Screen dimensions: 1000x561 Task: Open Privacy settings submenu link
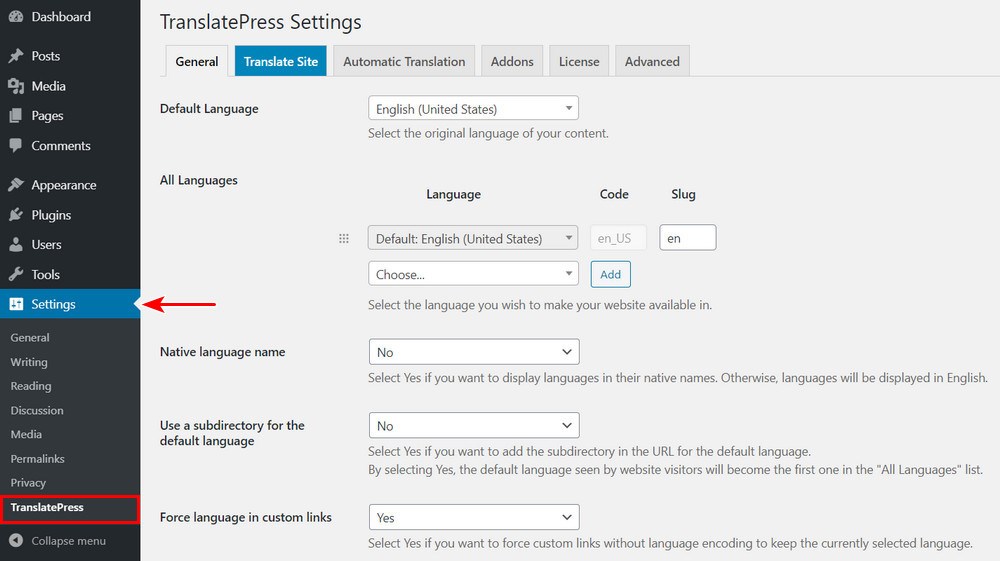click(x=28, y=483)
